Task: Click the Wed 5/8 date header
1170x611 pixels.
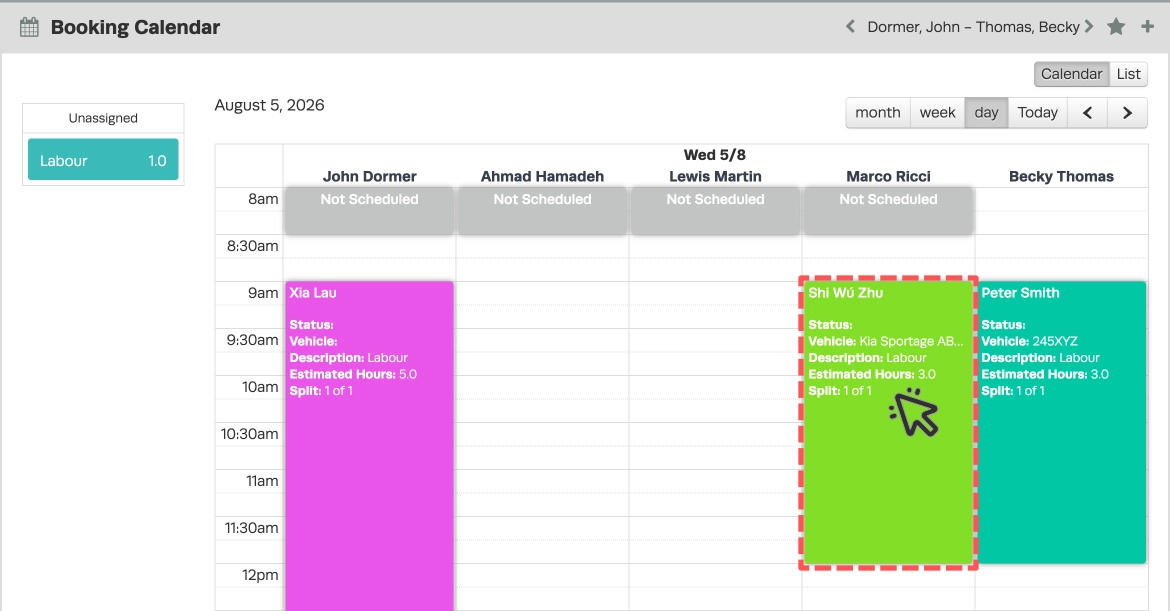Action: pyautogui.click(x=715, y=155)
